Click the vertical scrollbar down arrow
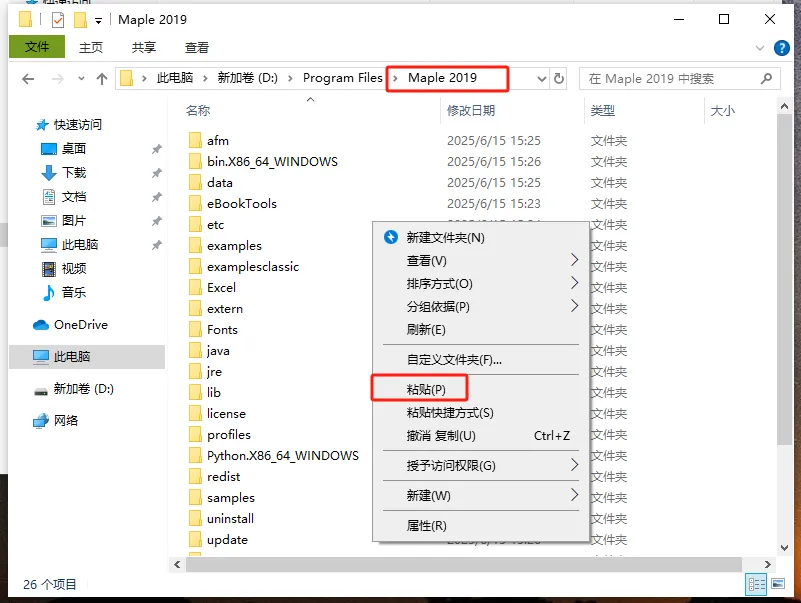The width and height of the screenshot is (801, 603). tap(784, 548)
